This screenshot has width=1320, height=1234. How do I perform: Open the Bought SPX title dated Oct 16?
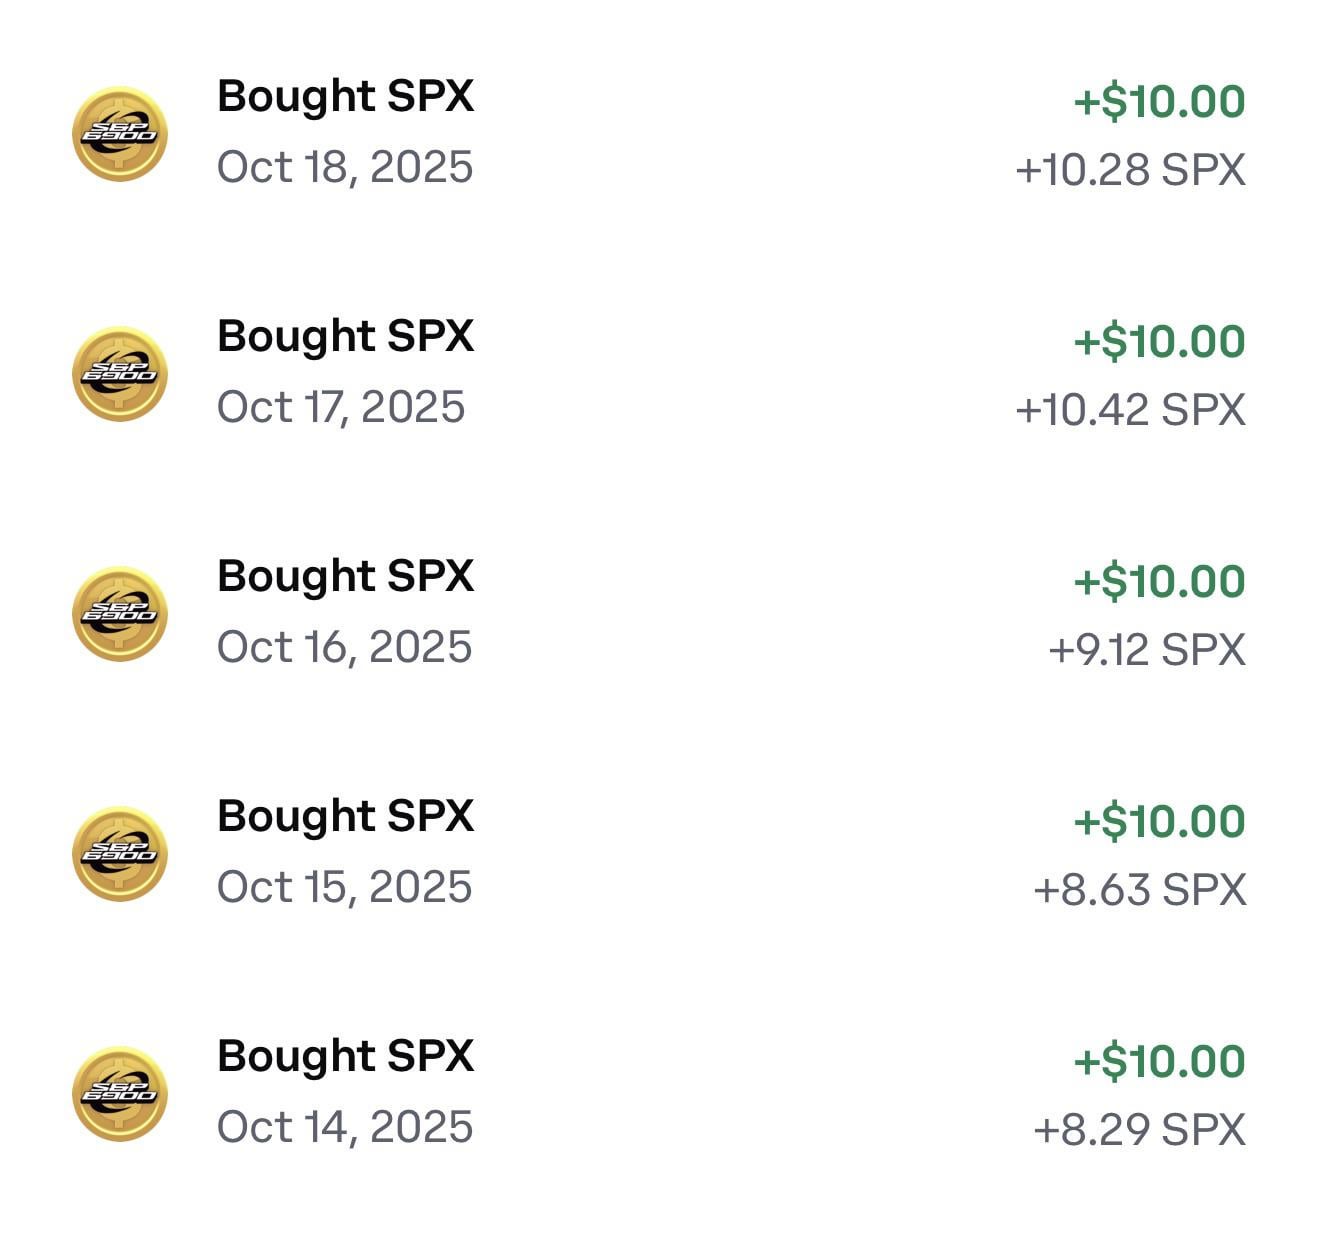345,577
